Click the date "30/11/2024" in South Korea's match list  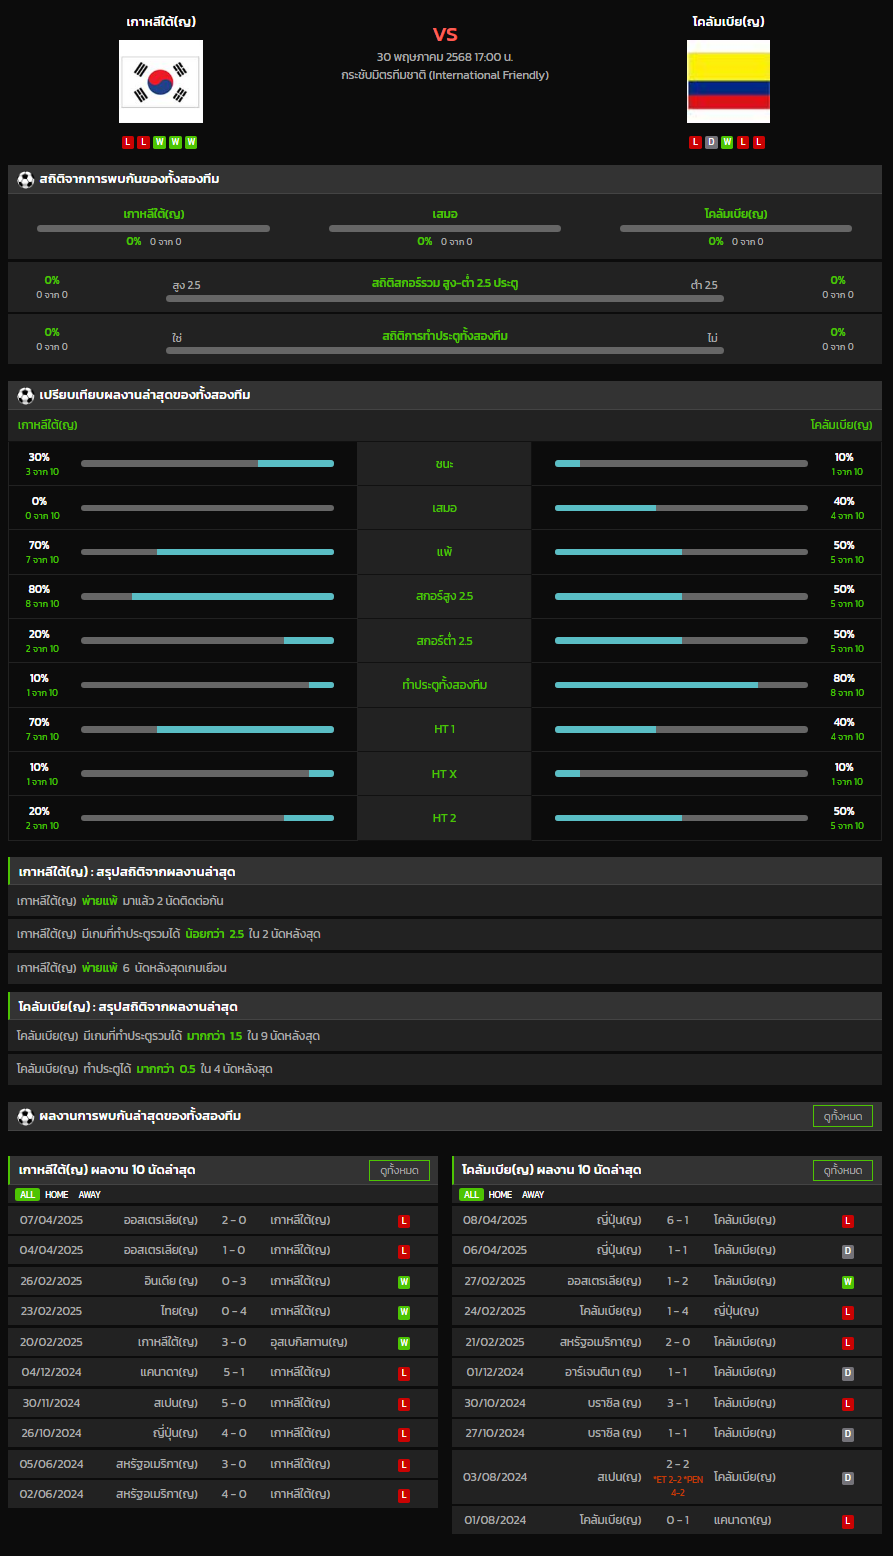[x=52, y=1403]
